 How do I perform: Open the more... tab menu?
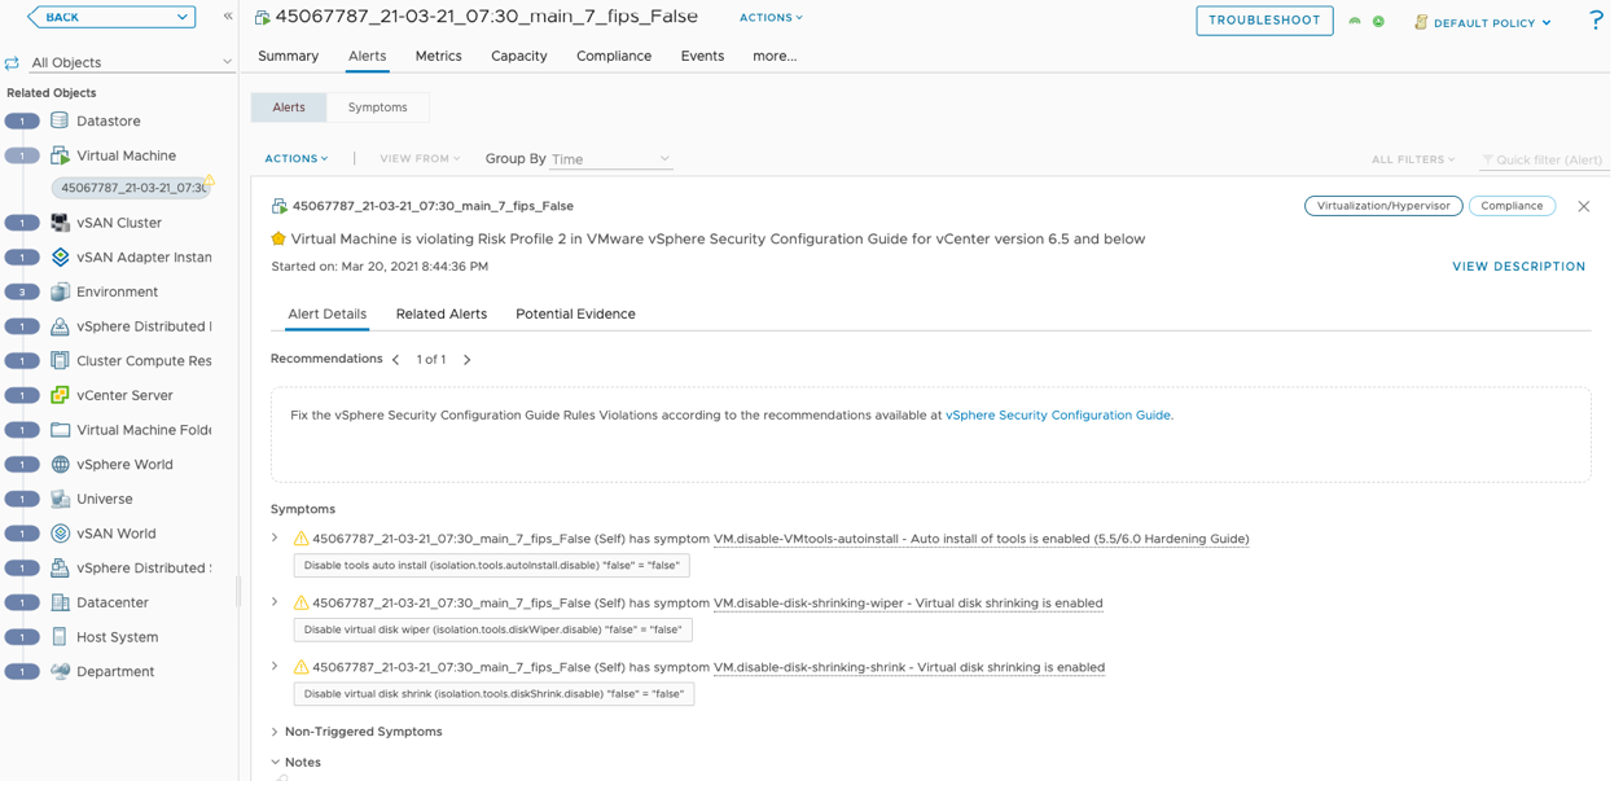click(x=775, y=56)
